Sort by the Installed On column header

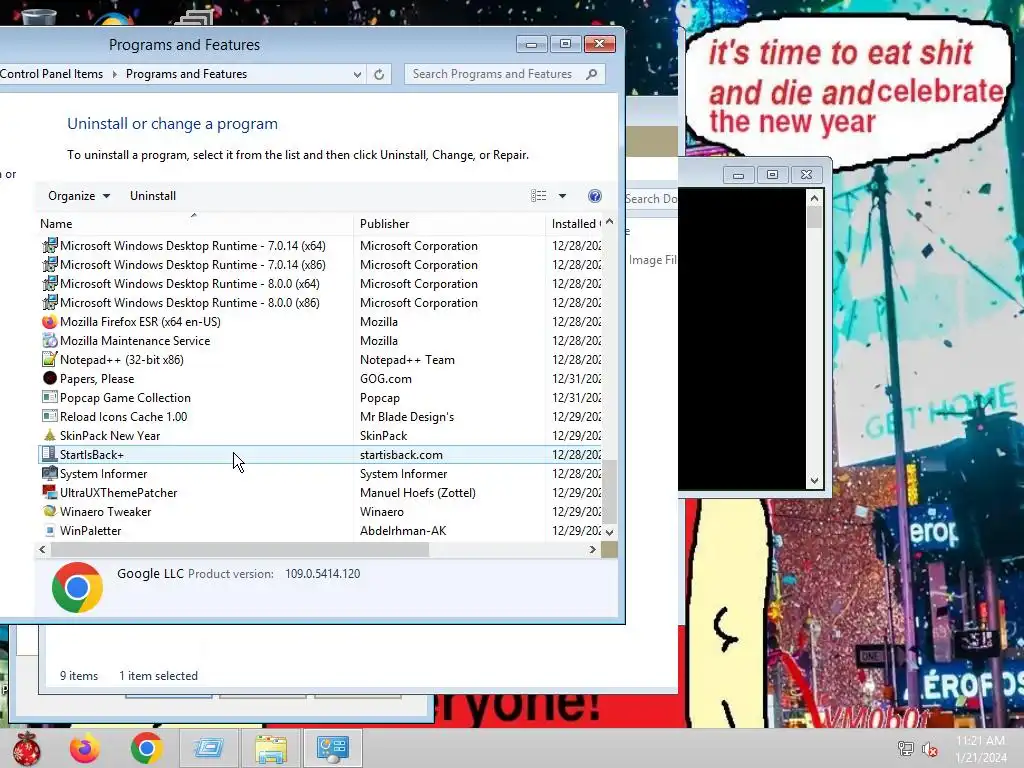tap(573, 224)
